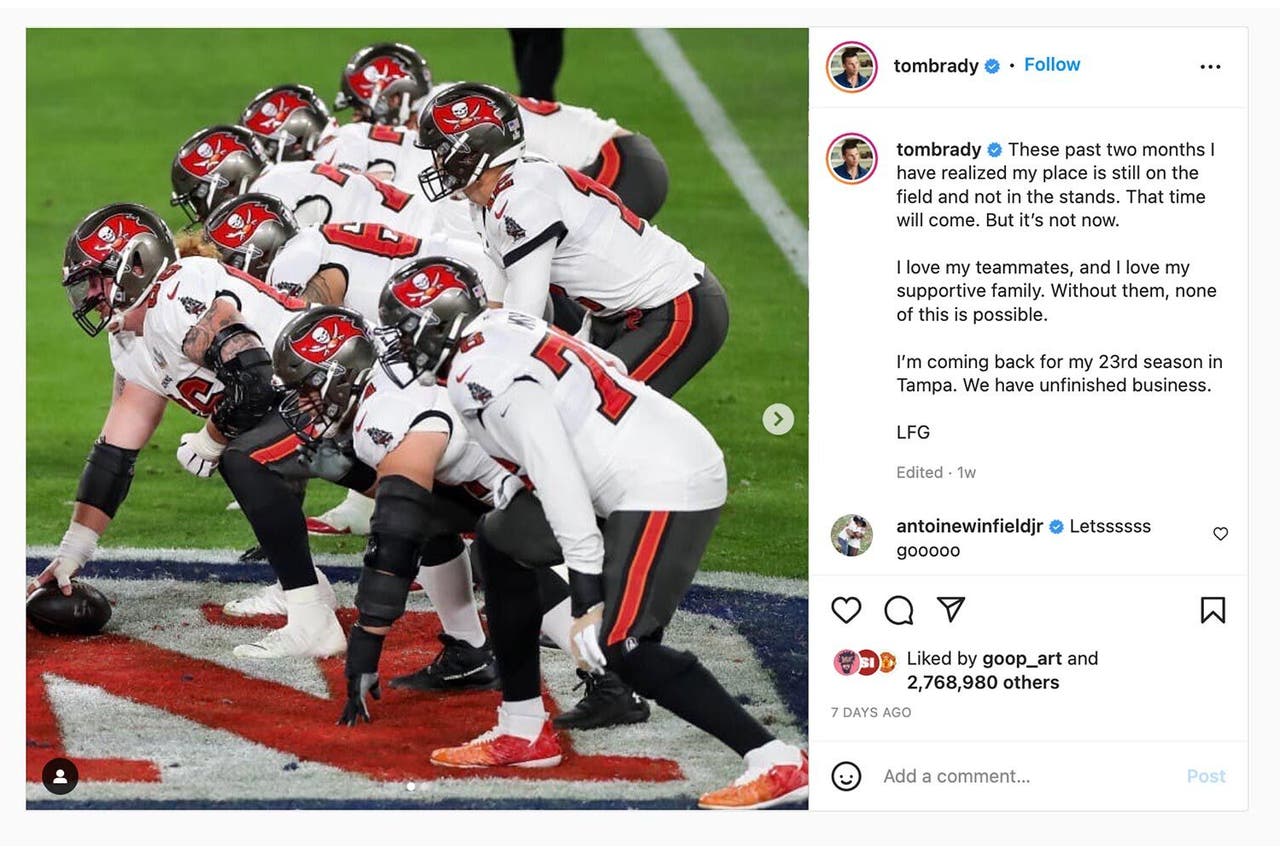The image size is (1280, 854).
Task: Like antoinewinfieldjr's comment with small heart
Action: pyautogui.click(x=1220, y=534)
